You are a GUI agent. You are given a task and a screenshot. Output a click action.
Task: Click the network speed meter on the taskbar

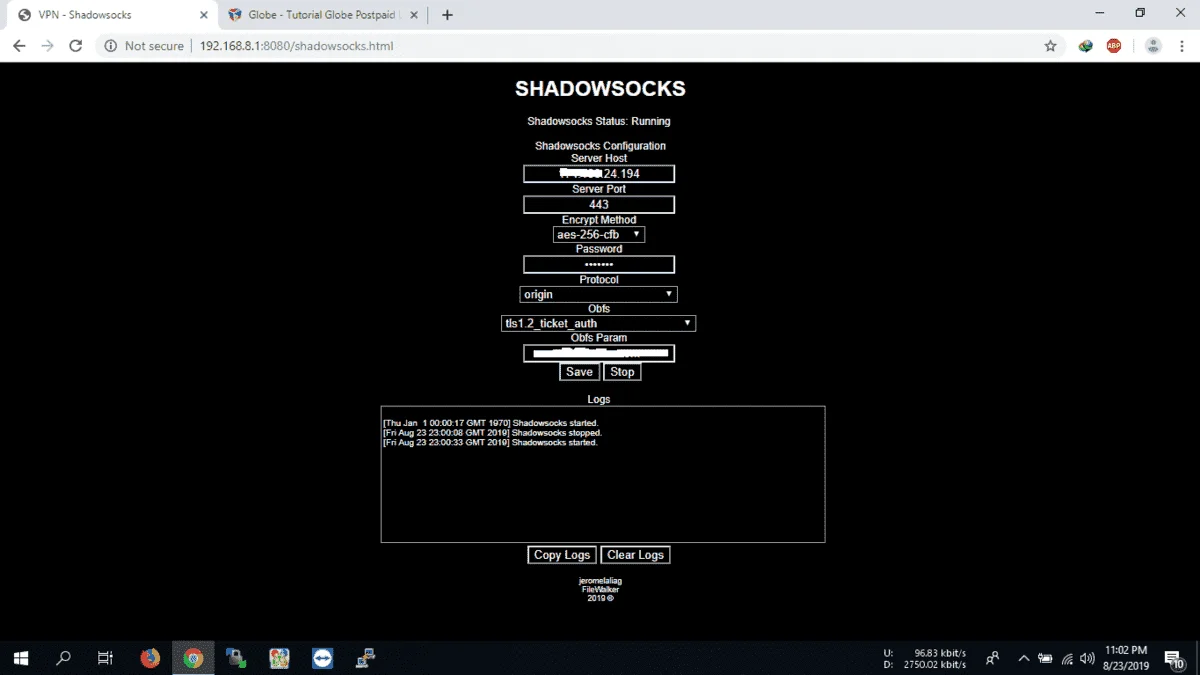925,658
